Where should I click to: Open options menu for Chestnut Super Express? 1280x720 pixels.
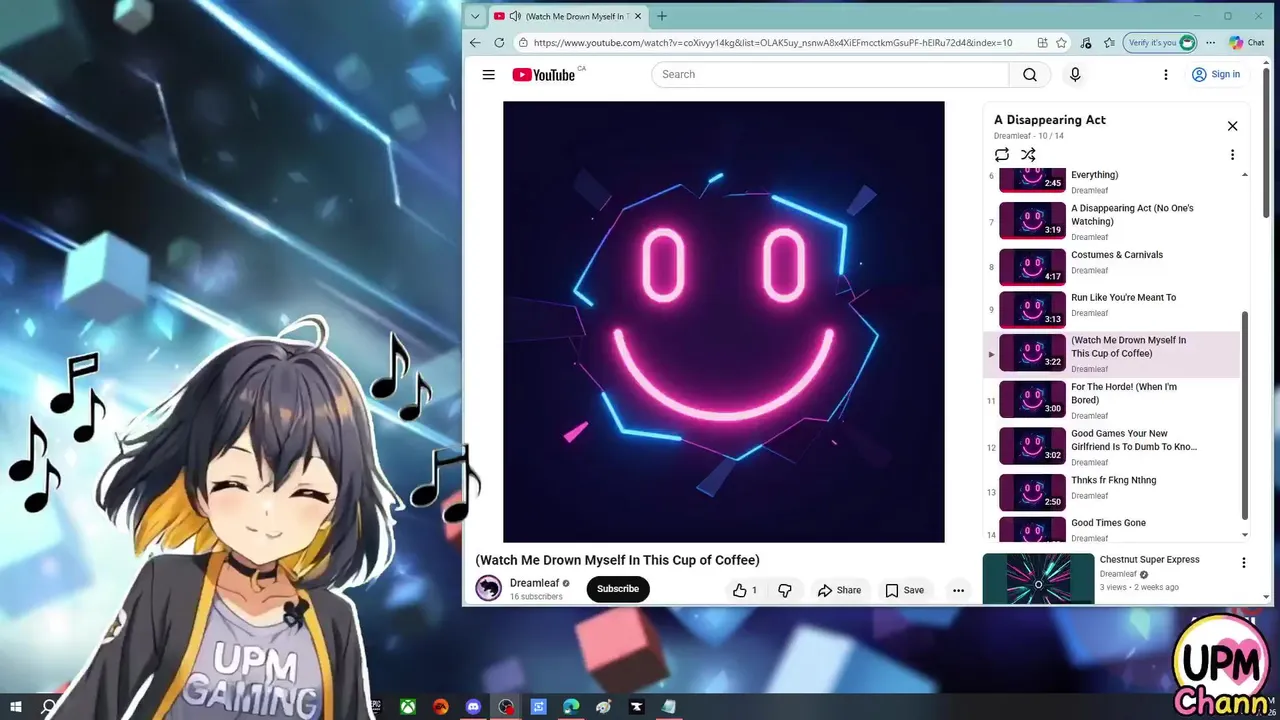[1244, 564]
